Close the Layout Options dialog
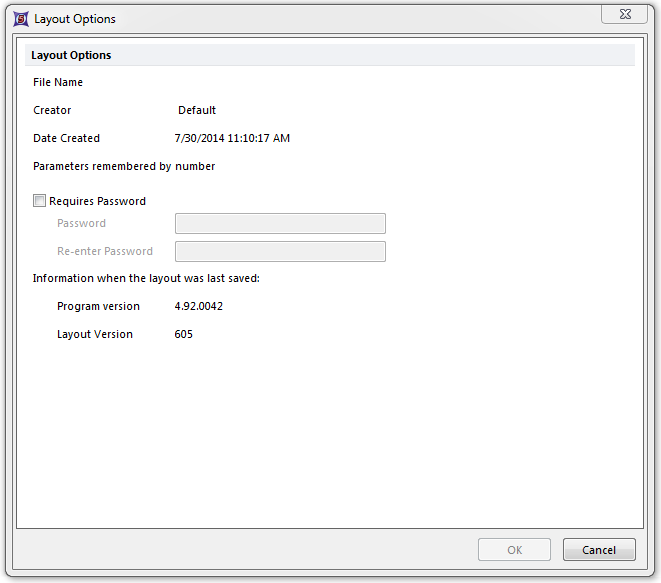This screenshot has height=583, width=661. [624, 14]
